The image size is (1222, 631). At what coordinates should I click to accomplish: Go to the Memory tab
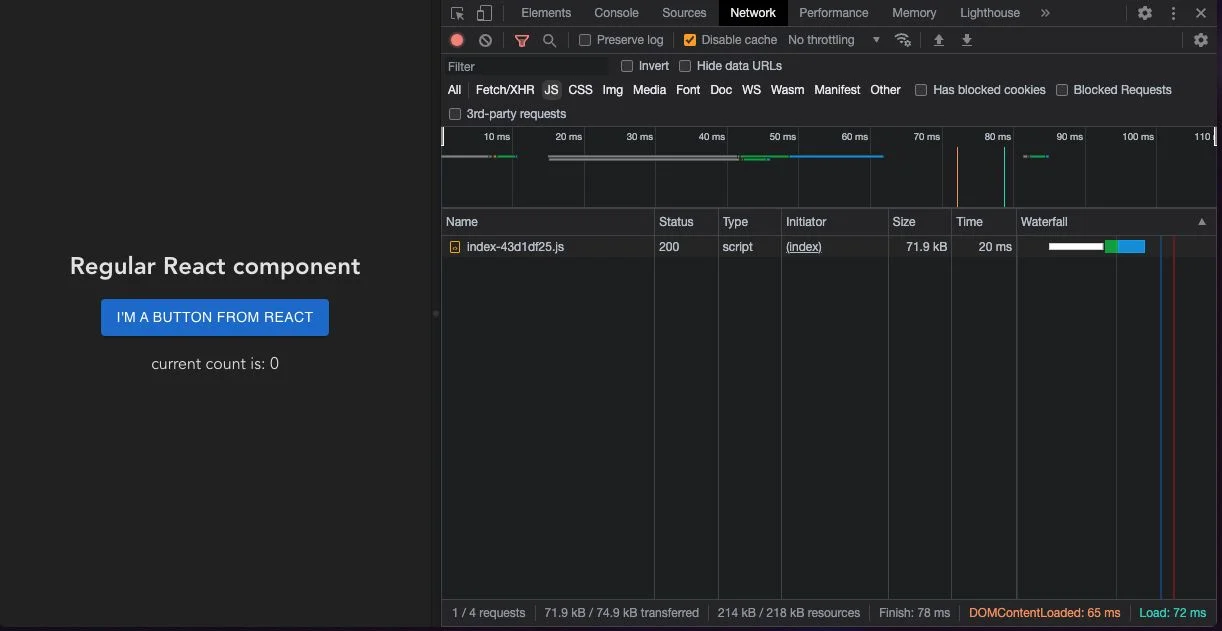click(914, 13)
